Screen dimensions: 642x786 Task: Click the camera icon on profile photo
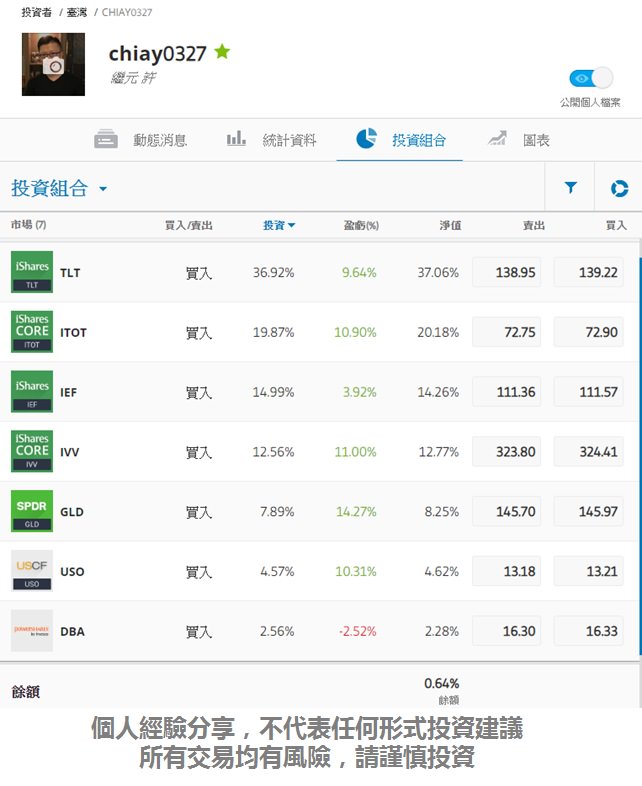click(54, 65)
